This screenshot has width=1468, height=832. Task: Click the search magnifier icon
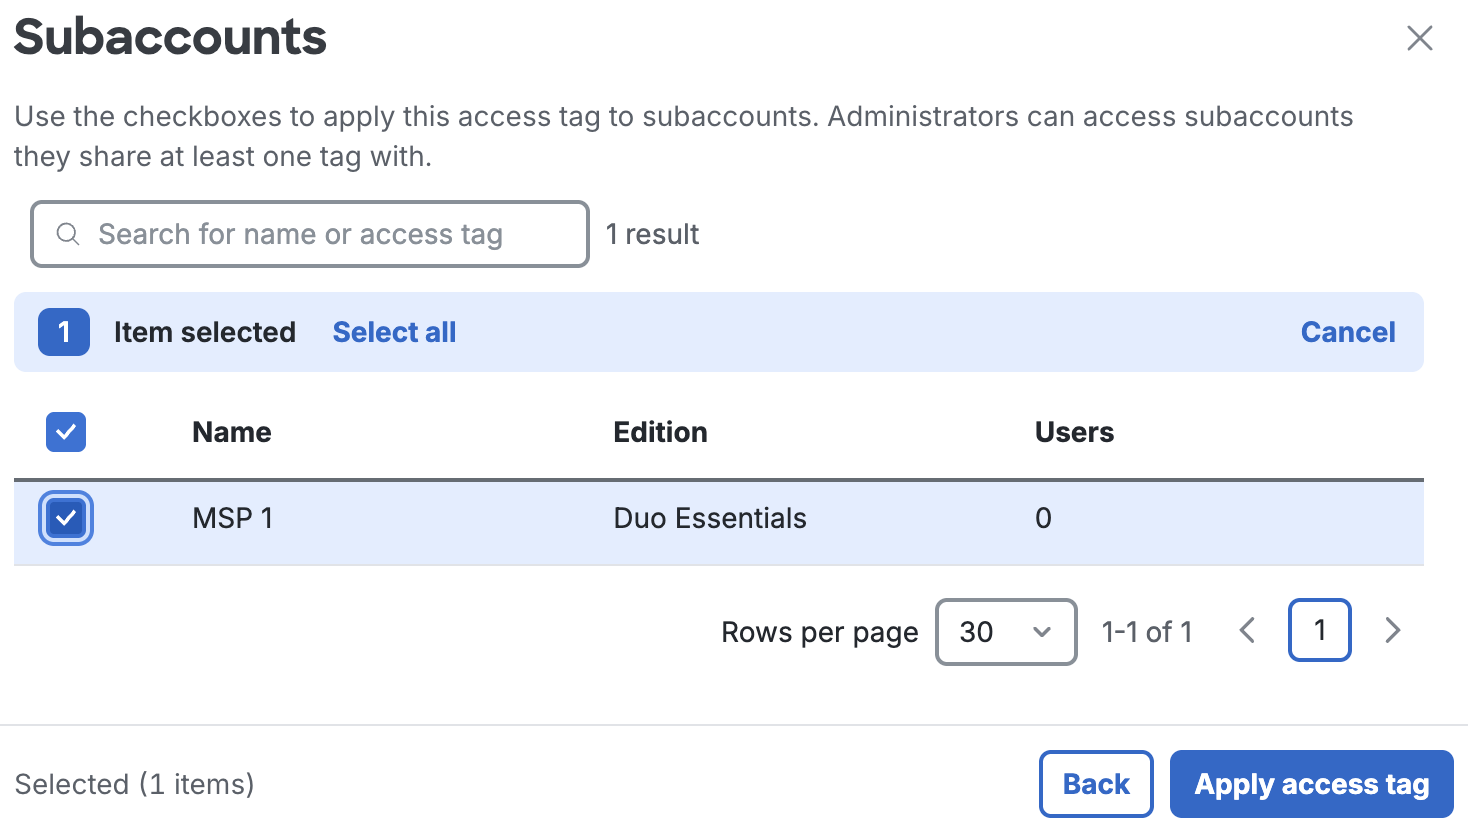[x=67, y=233]
